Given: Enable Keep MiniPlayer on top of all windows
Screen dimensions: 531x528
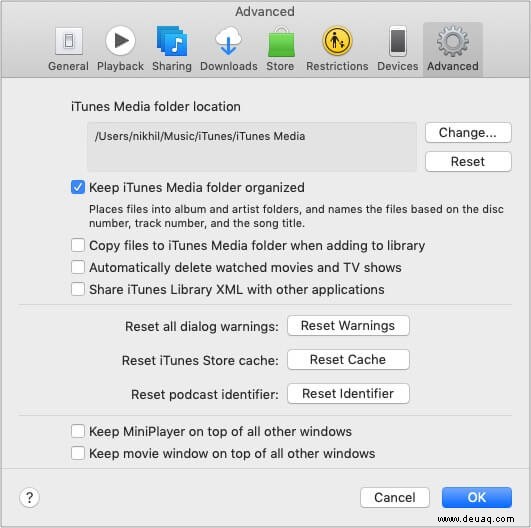Looking at the screenshot, I should [78, 431].
